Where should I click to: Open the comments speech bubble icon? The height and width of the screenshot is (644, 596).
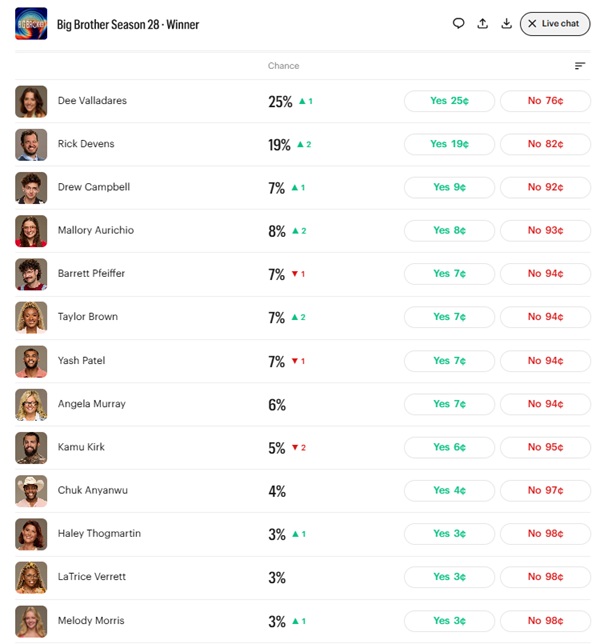[458, 24]
